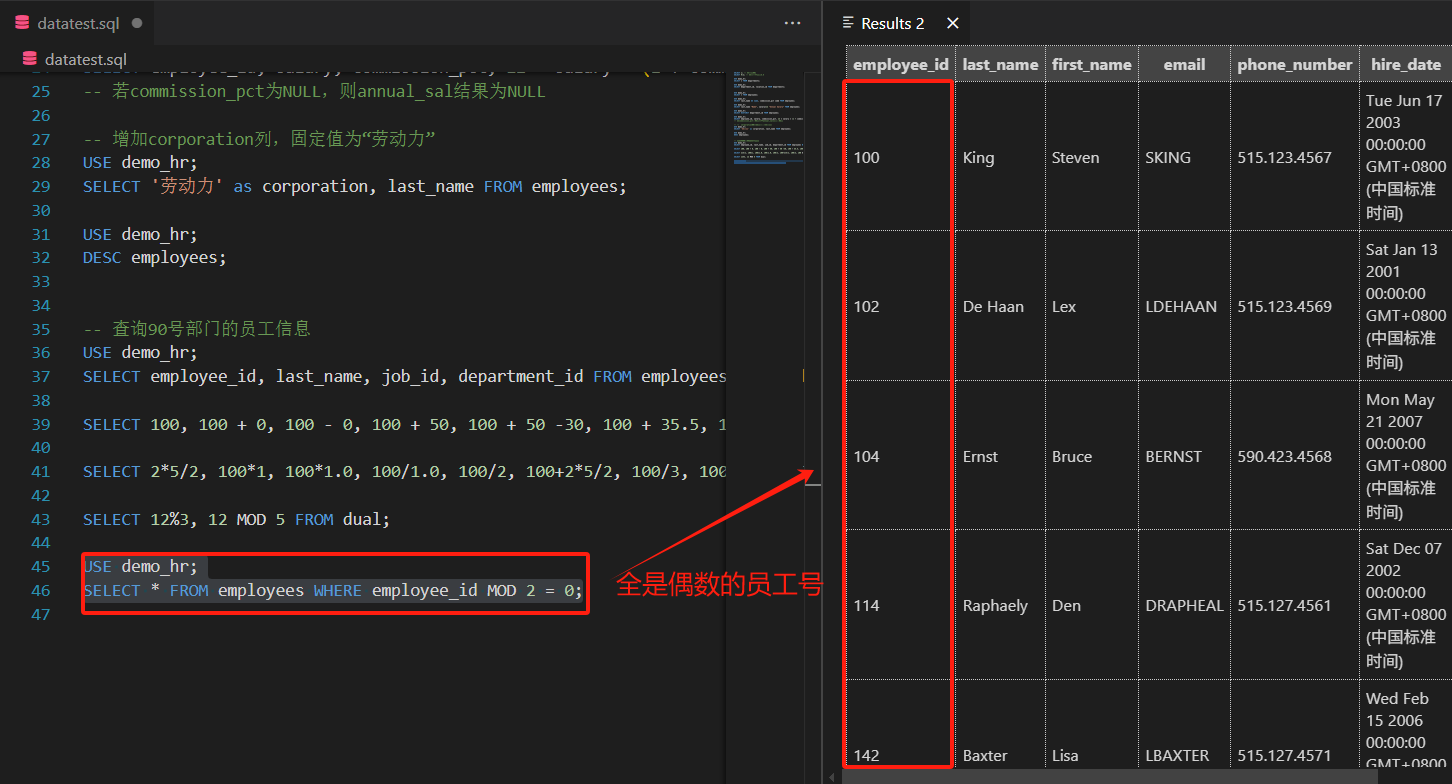Select the Results 2 tab
This screenshot has width=1452, height=784.
893,23
